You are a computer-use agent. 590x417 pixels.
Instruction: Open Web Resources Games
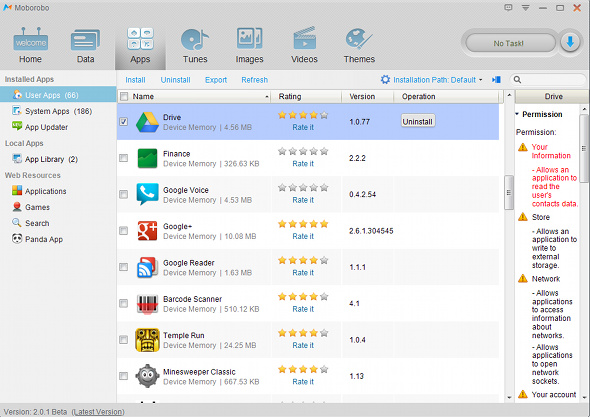[58, 207]
